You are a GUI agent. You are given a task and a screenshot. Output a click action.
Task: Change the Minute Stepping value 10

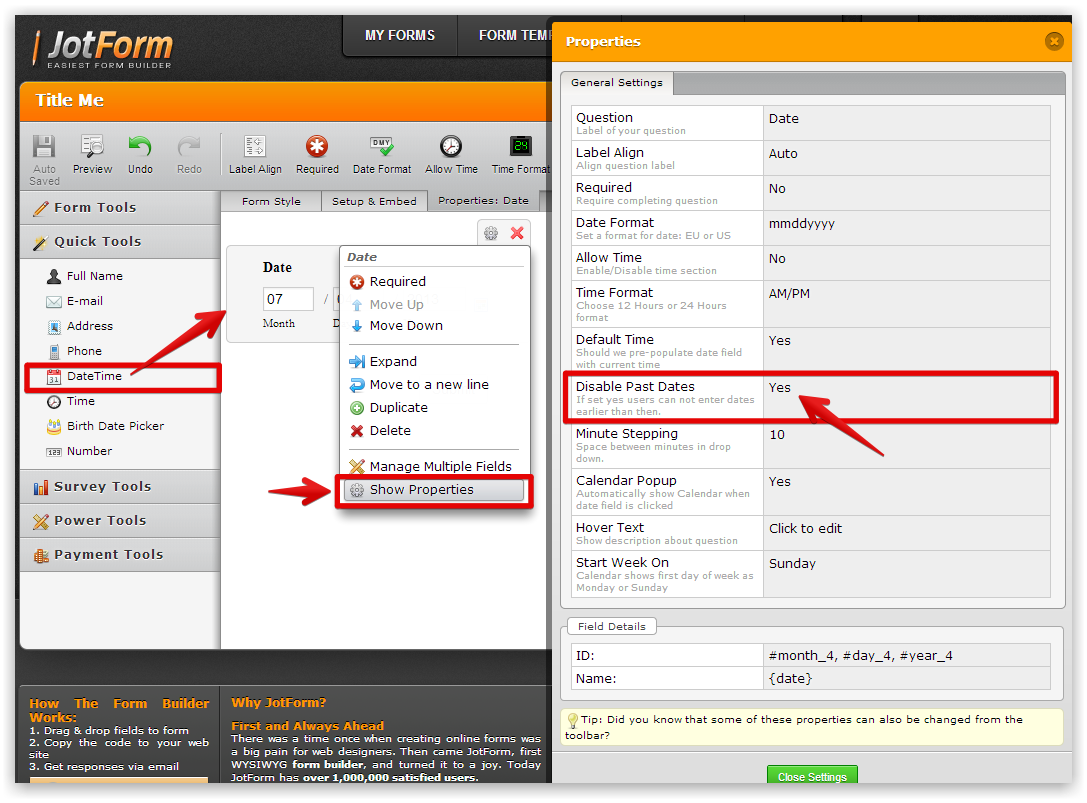coord(906,444)
